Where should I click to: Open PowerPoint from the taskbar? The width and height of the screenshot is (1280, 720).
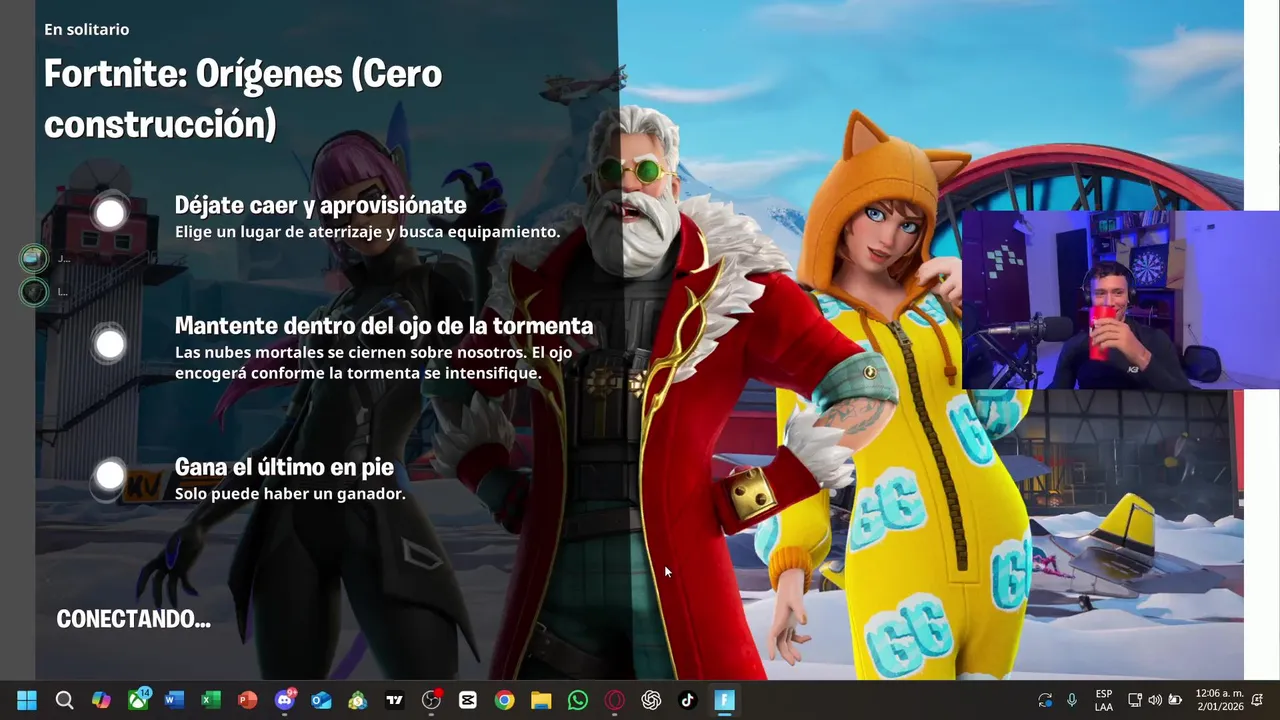coord(247,700)
